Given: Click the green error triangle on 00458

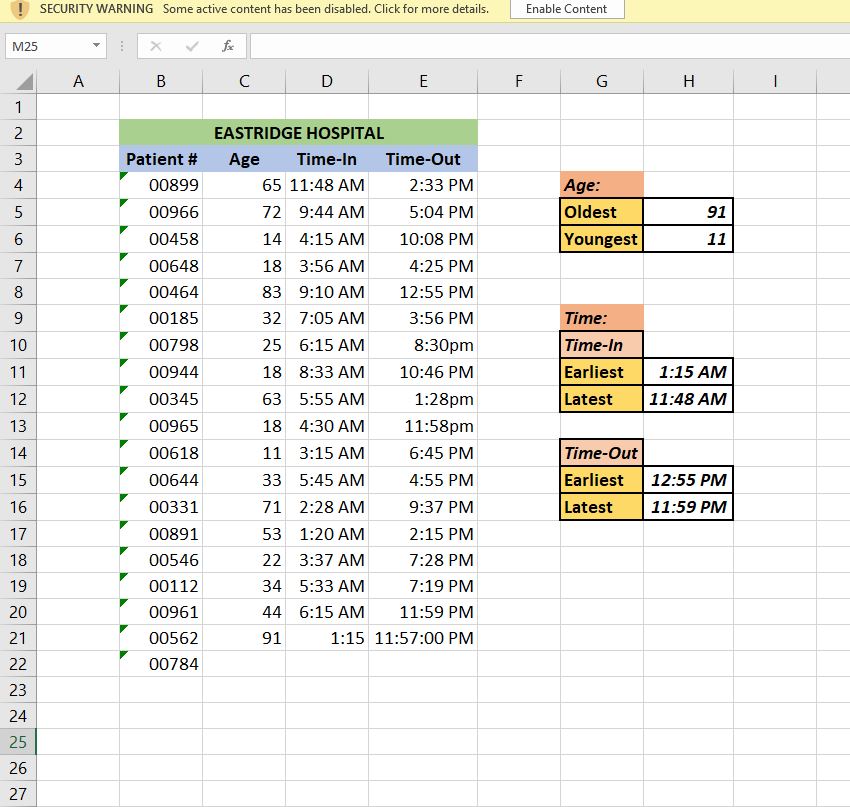Looking at the screenshot, I should (124, 230).
